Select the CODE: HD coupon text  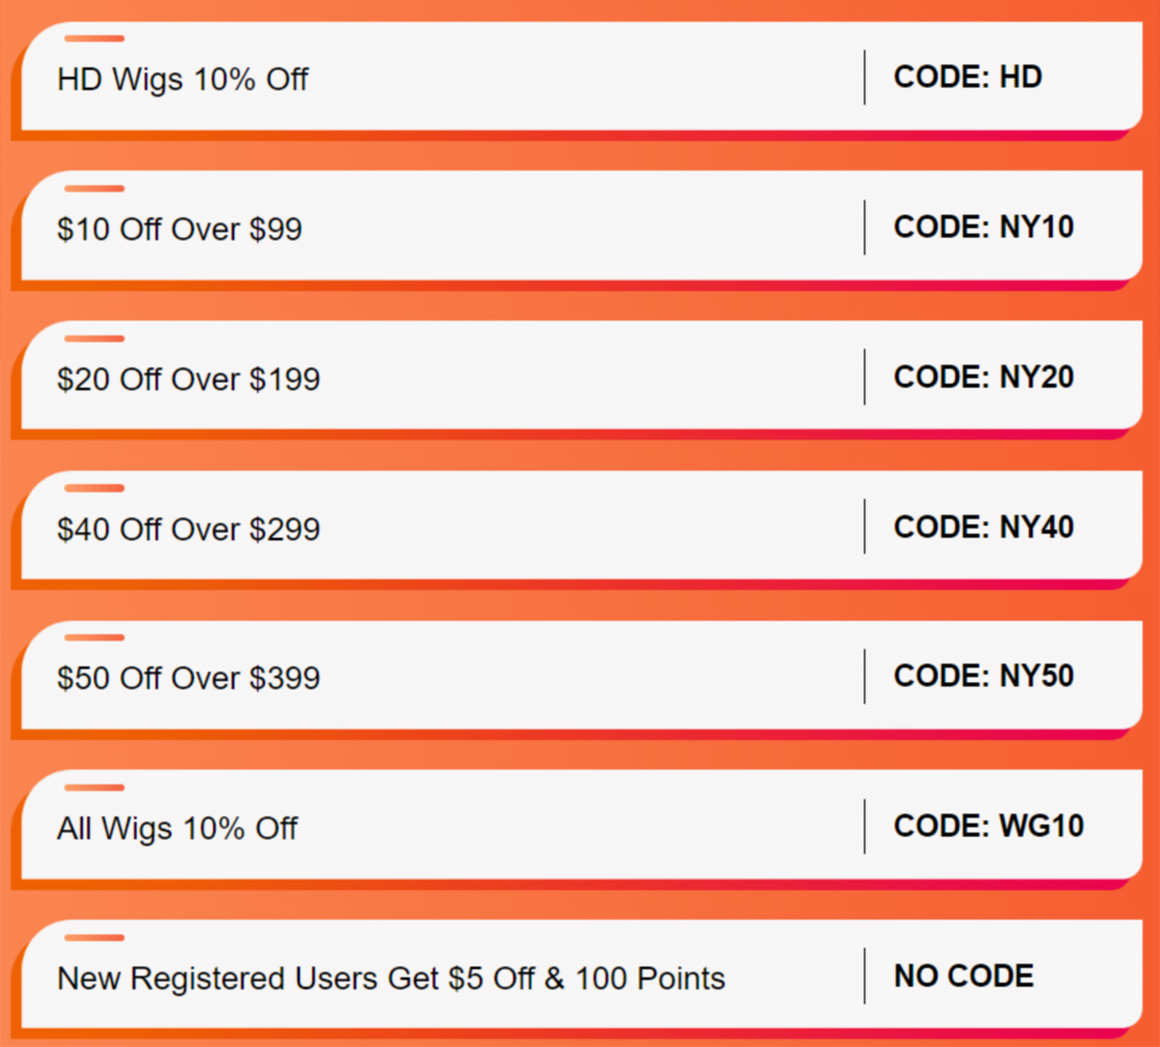point(968,77)
